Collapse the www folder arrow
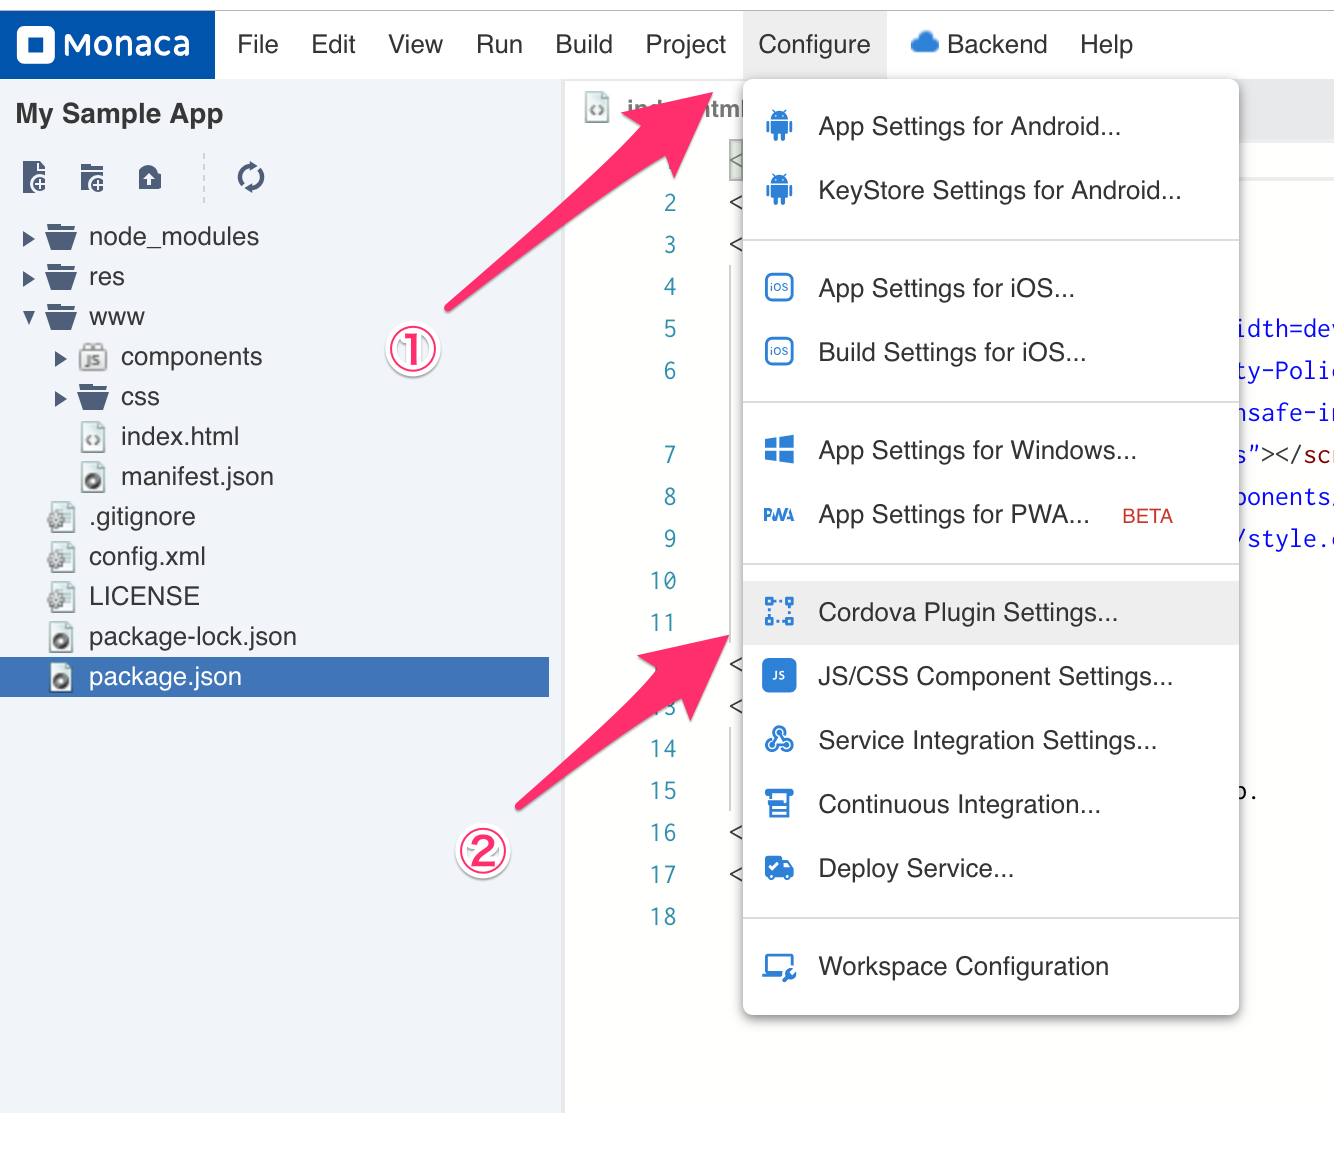This screenshot has width=1334, height=1154. 29,318
